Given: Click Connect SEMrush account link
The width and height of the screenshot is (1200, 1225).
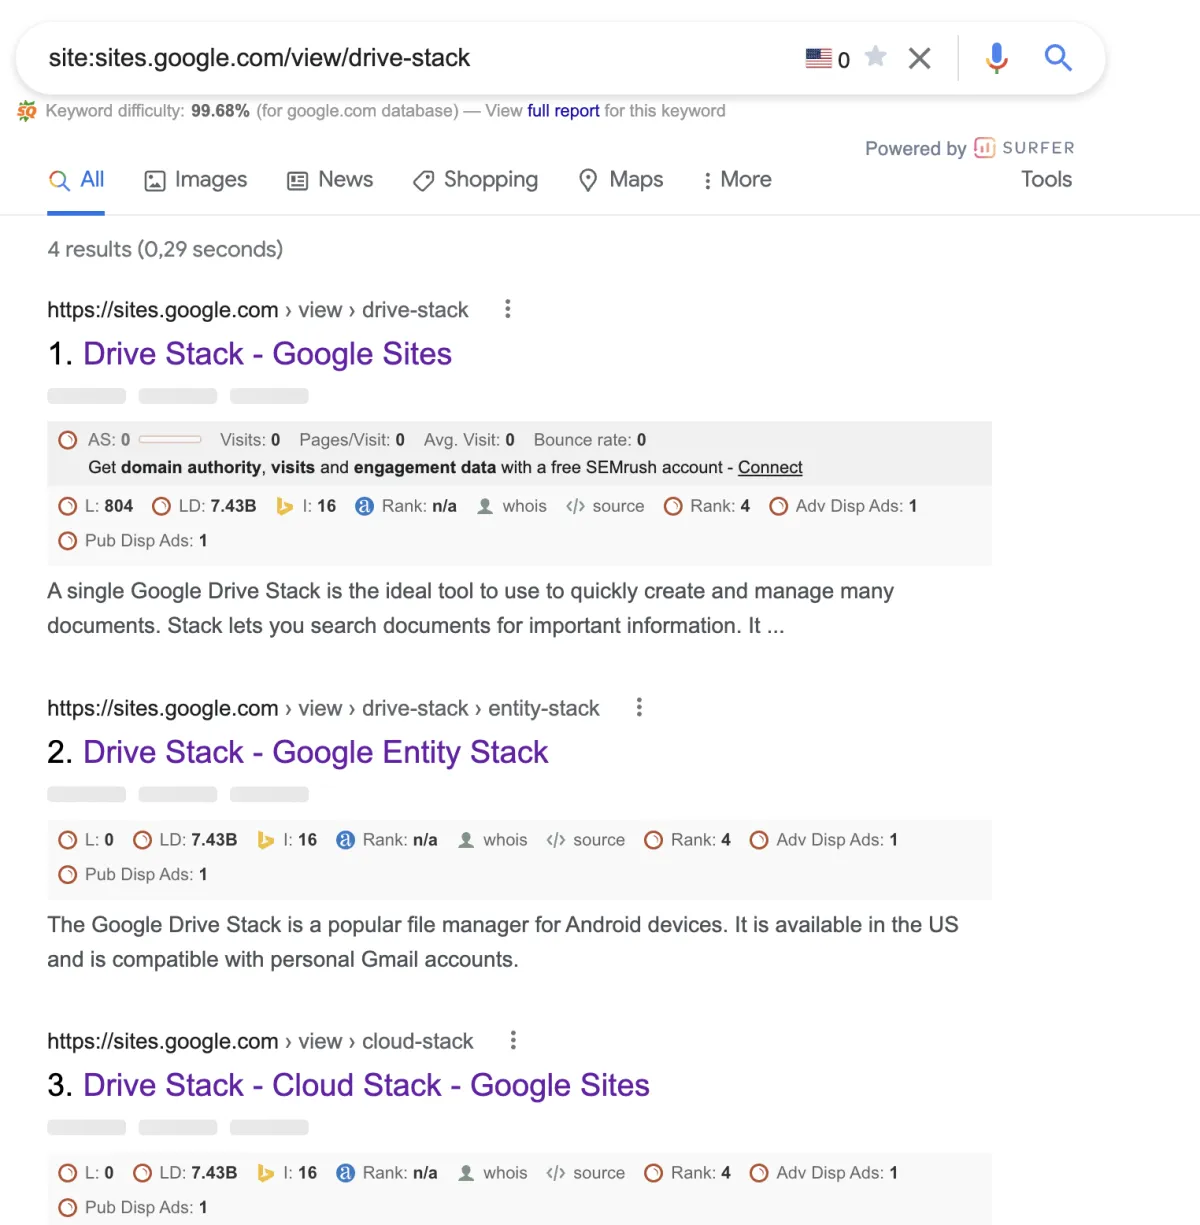Looking at the screenshot, I should [770, 467].
